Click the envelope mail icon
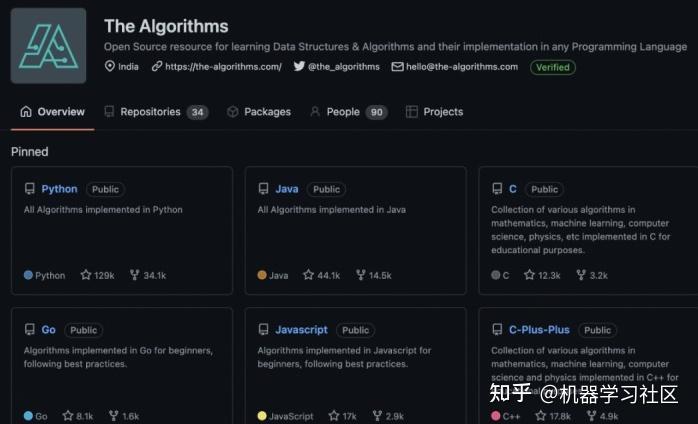This screenshot has width=698, height=424. (x=397, y=67)
